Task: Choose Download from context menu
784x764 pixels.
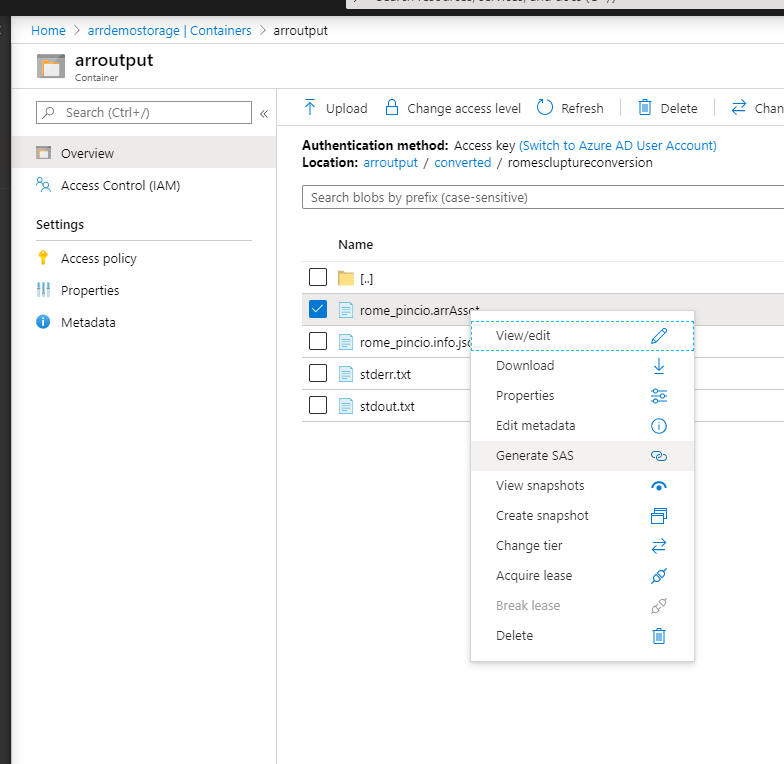Action: click(582, 366)
